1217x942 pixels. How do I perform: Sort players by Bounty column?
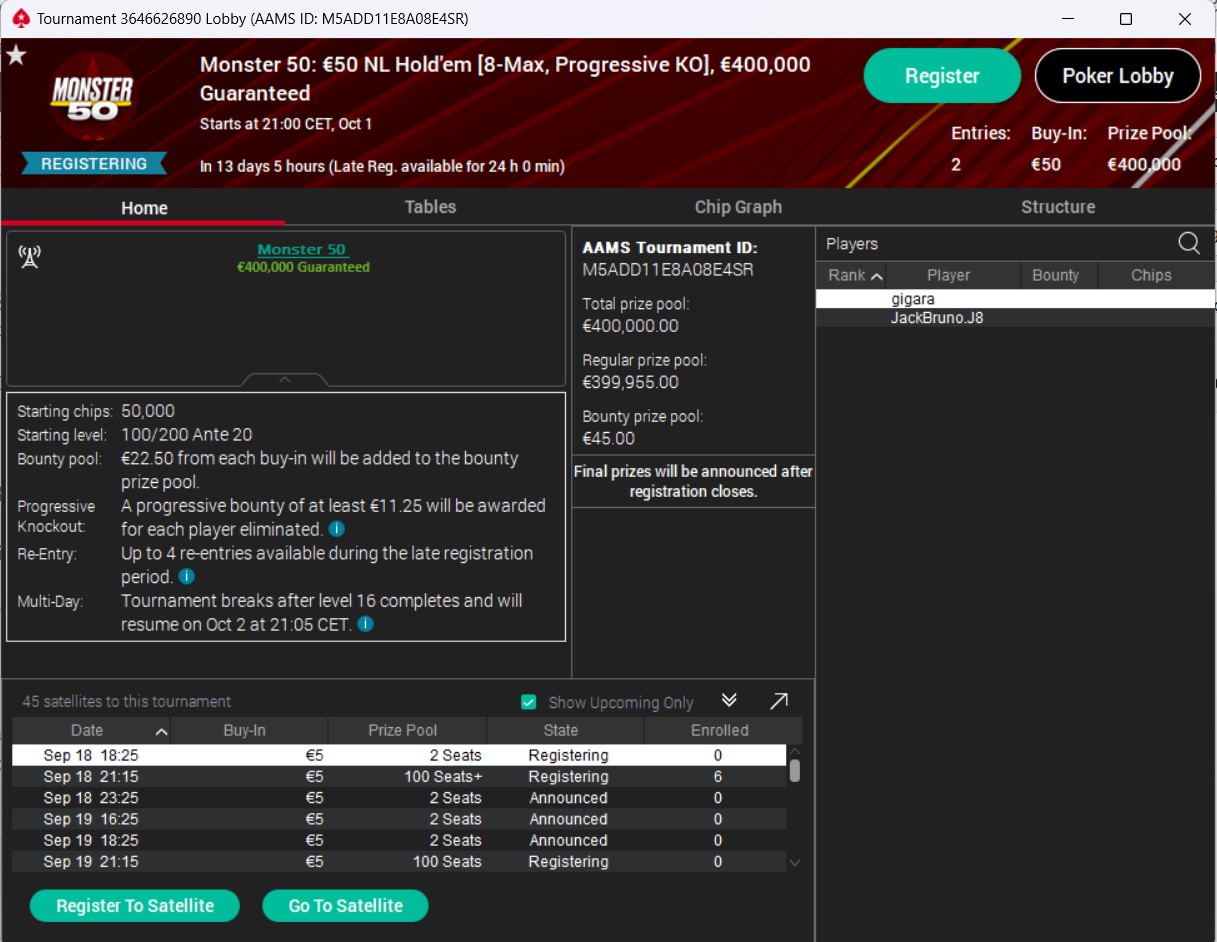tap(1056, 275)
